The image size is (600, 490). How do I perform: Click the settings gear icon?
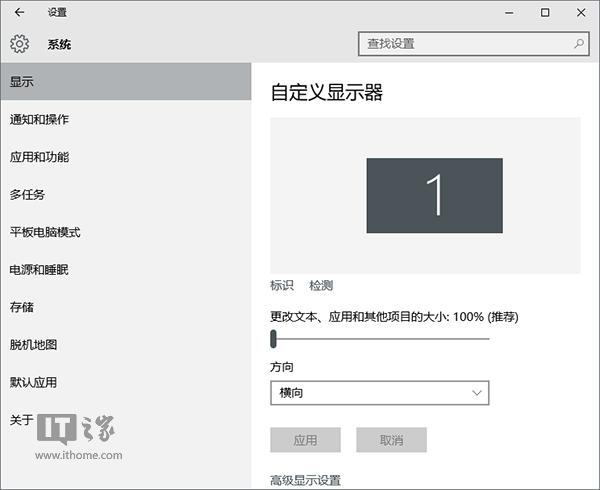[20, 44]
